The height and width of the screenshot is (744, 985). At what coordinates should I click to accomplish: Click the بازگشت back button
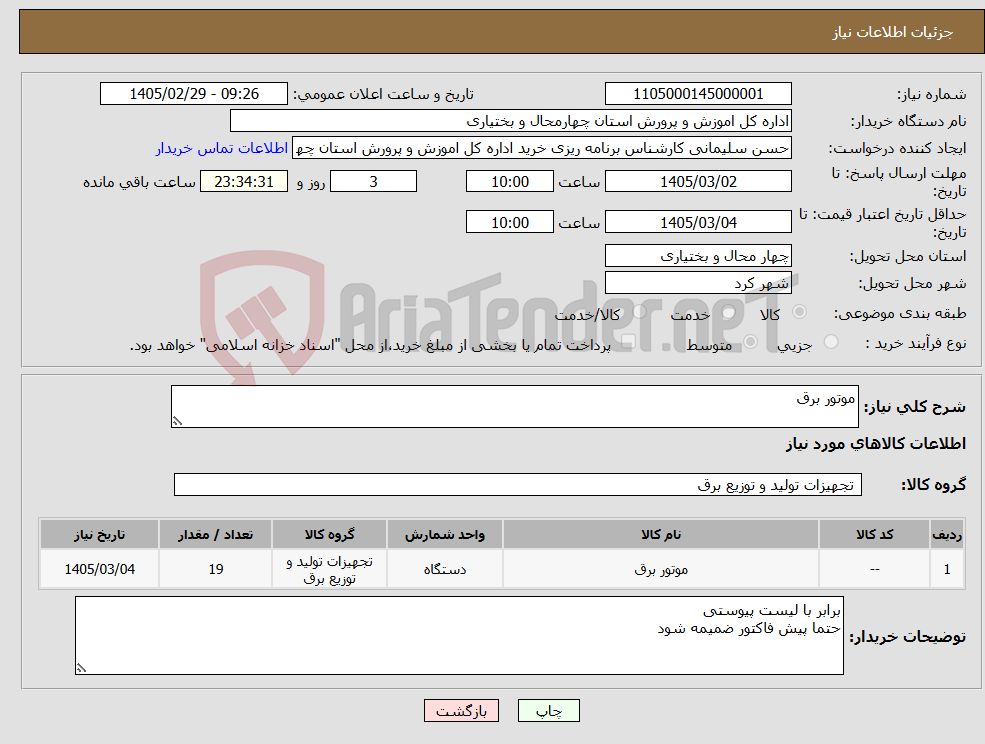click(x=461, y=711)
